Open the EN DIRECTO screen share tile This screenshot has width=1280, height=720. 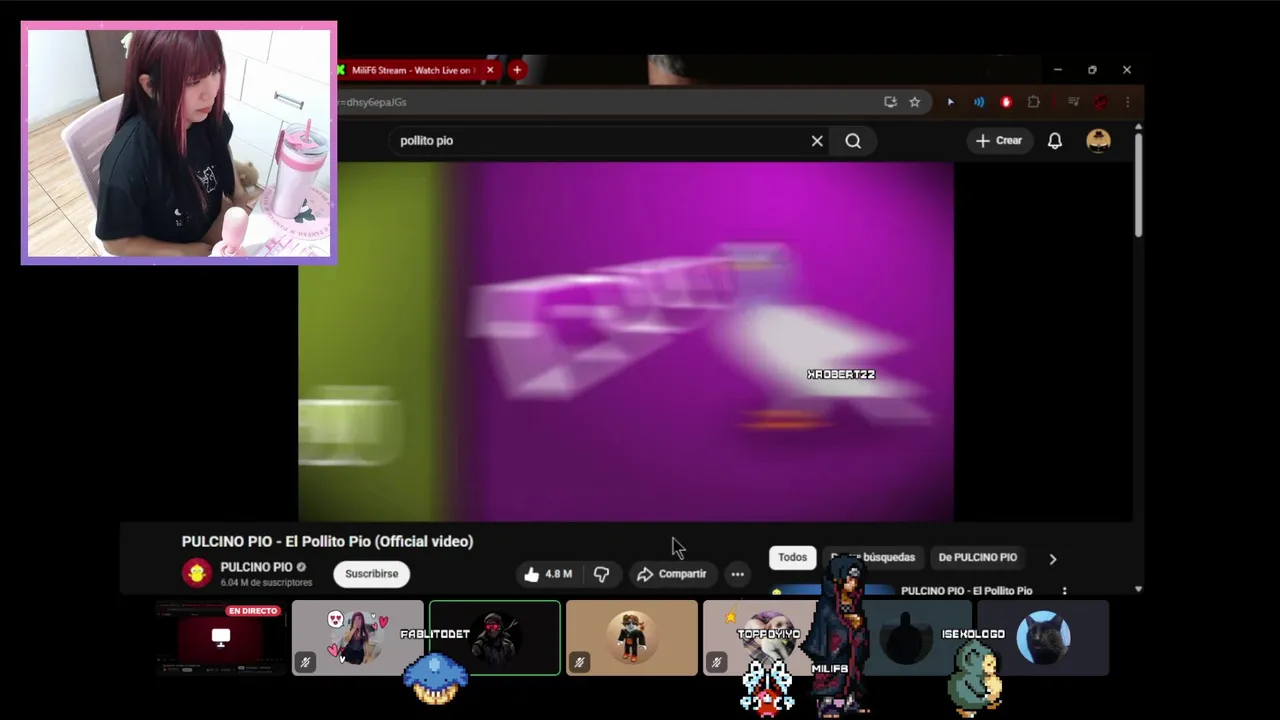[x=220, y=637]
